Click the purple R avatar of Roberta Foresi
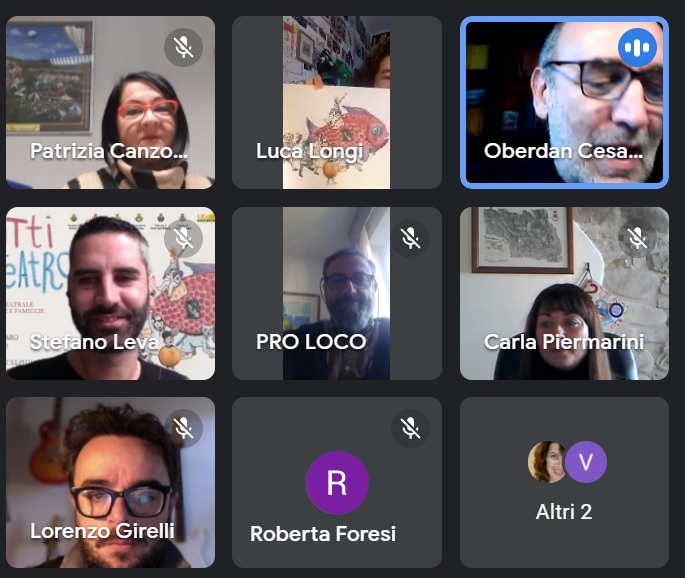This screenshot has height=578, width=685. (337, 482)
